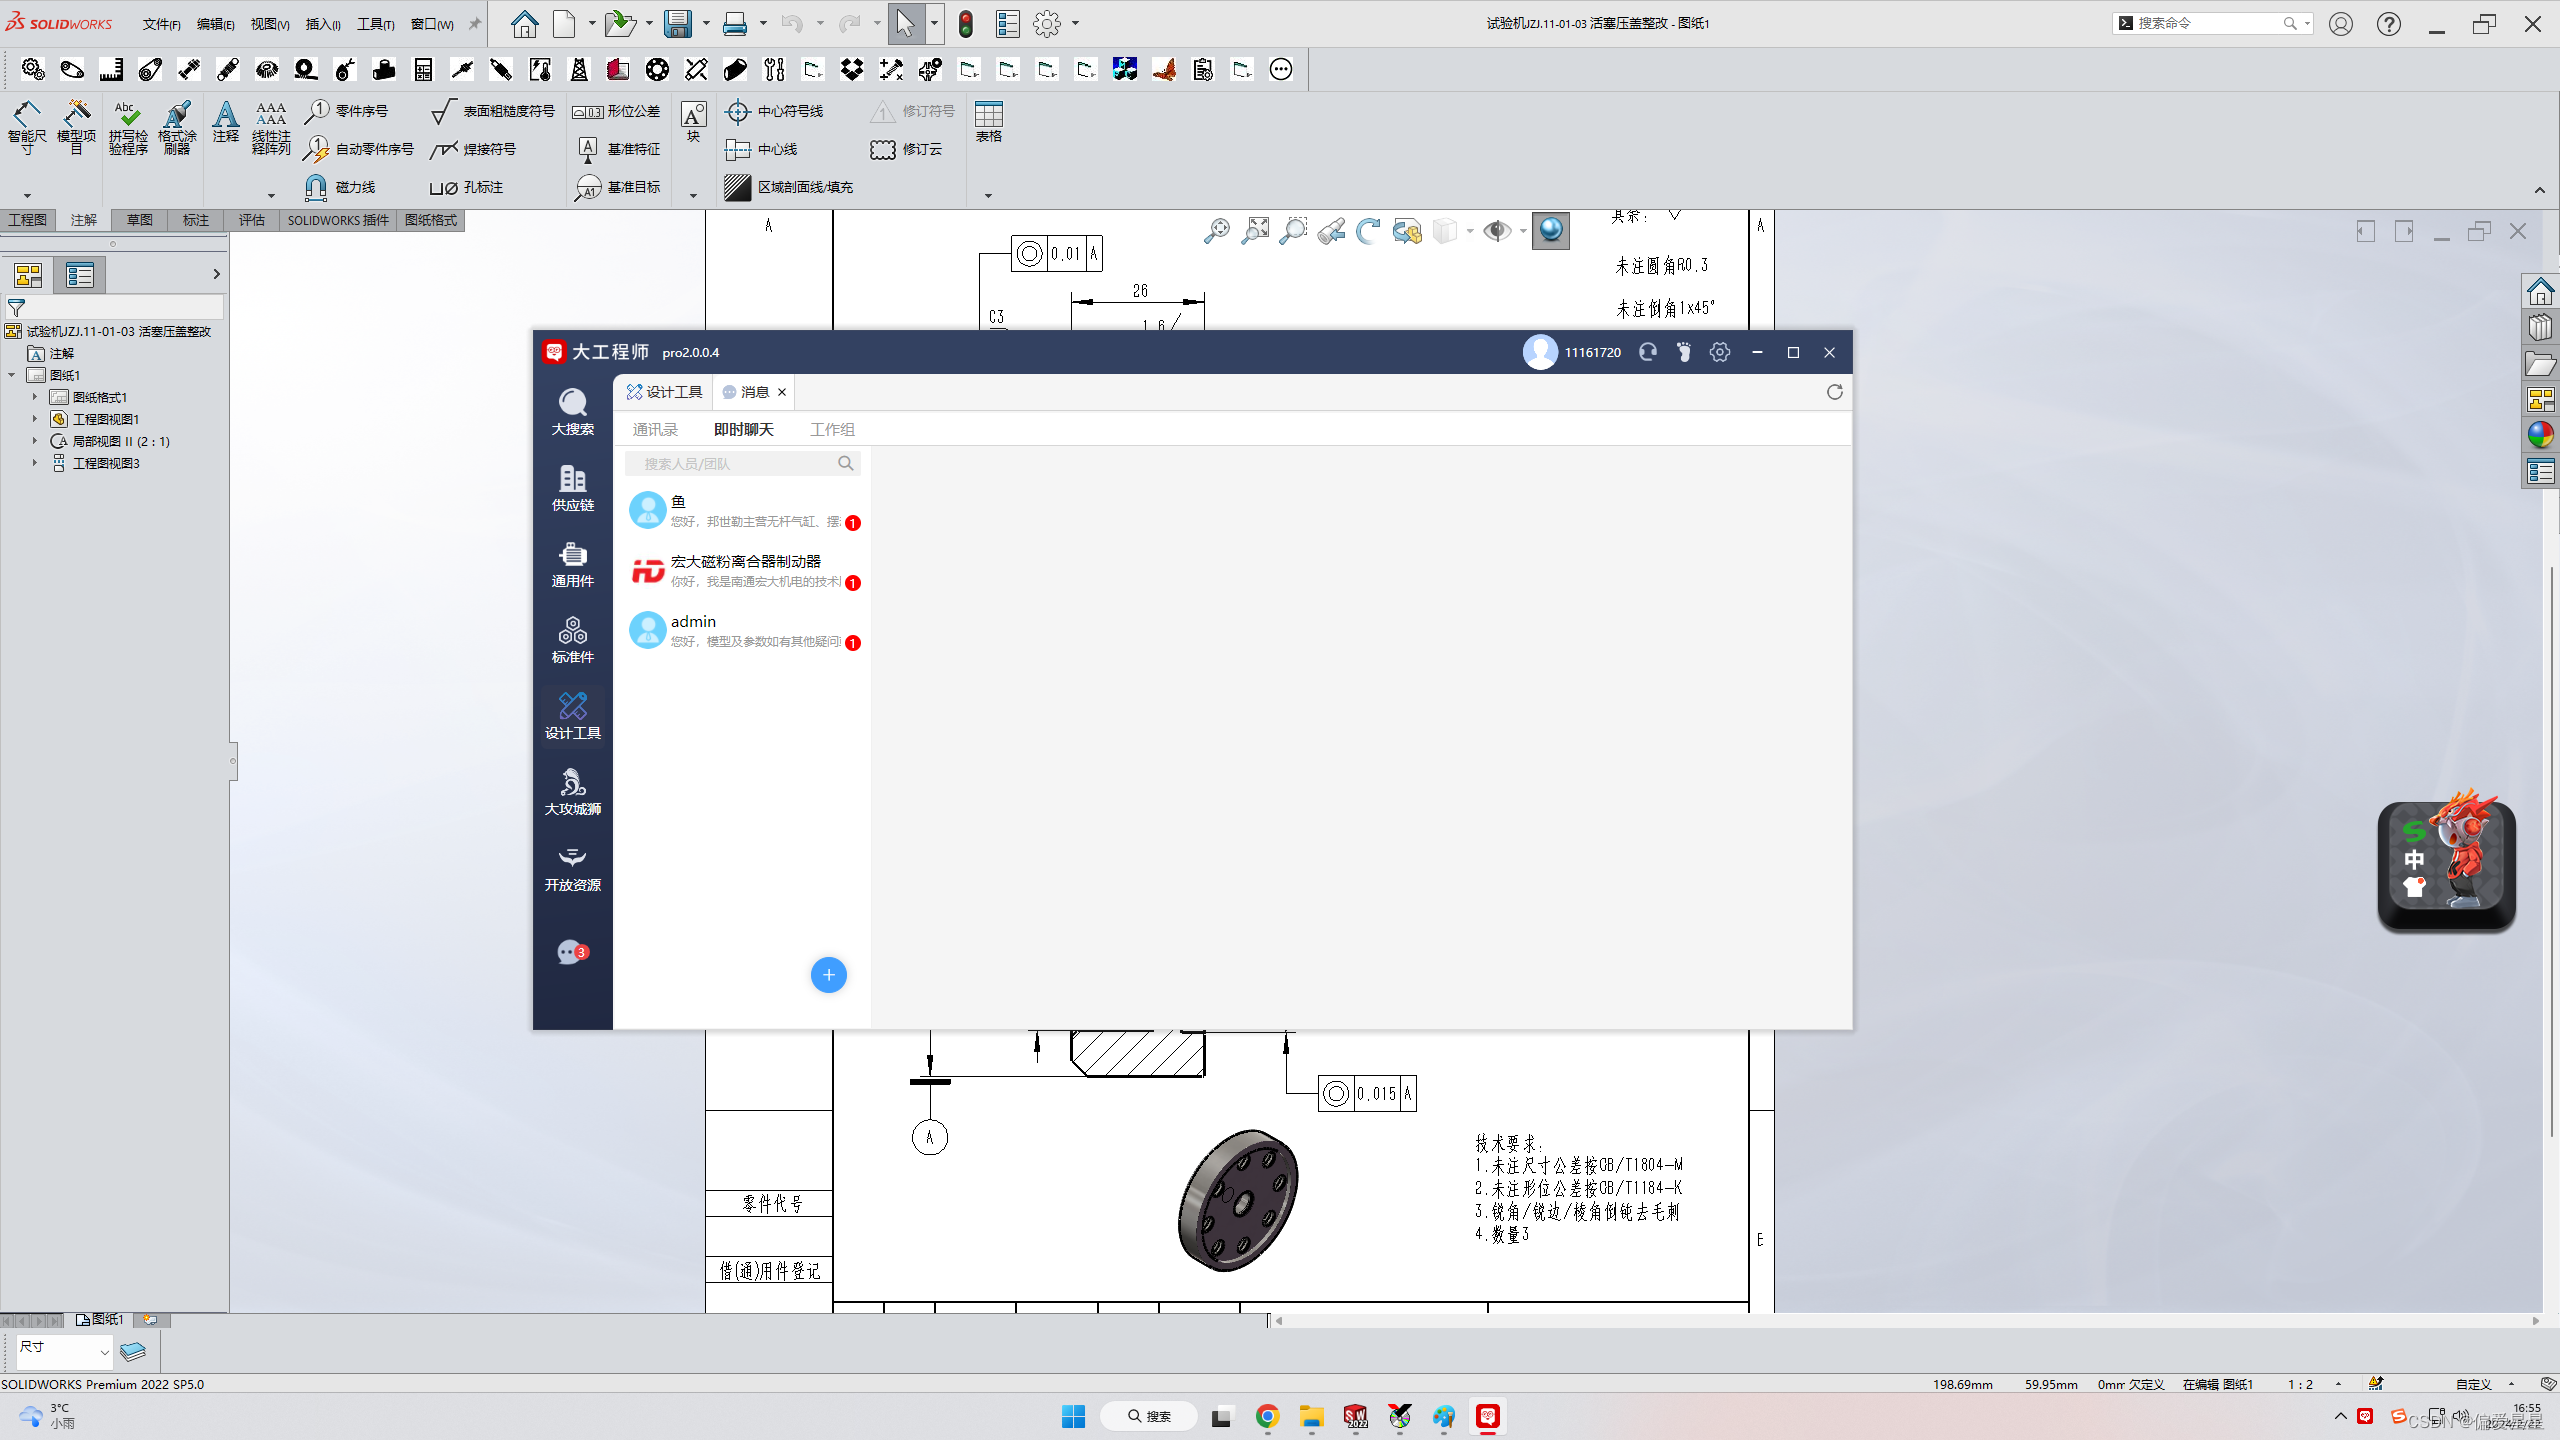
Task: Expand the 工程图视图1 tree node
Action: click(34, 419)
